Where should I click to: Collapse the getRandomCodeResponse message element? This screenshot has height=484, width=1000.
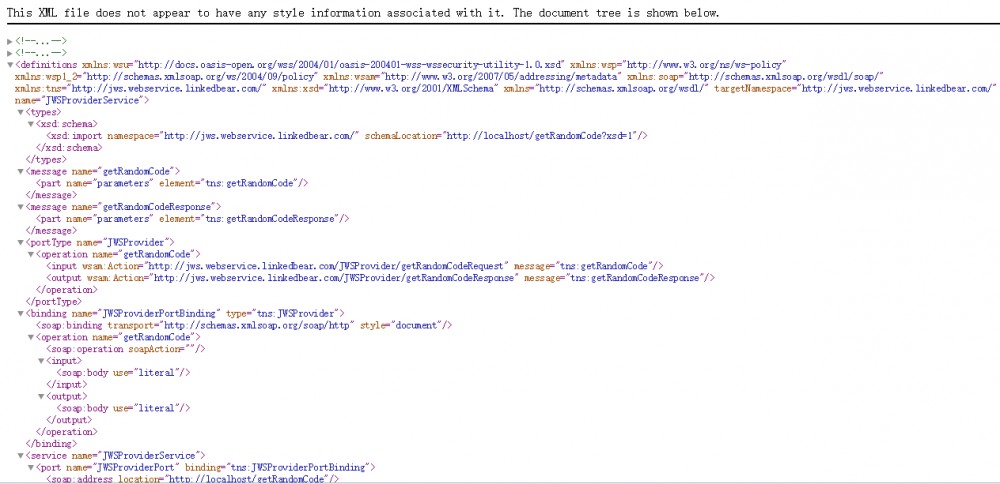20,207
